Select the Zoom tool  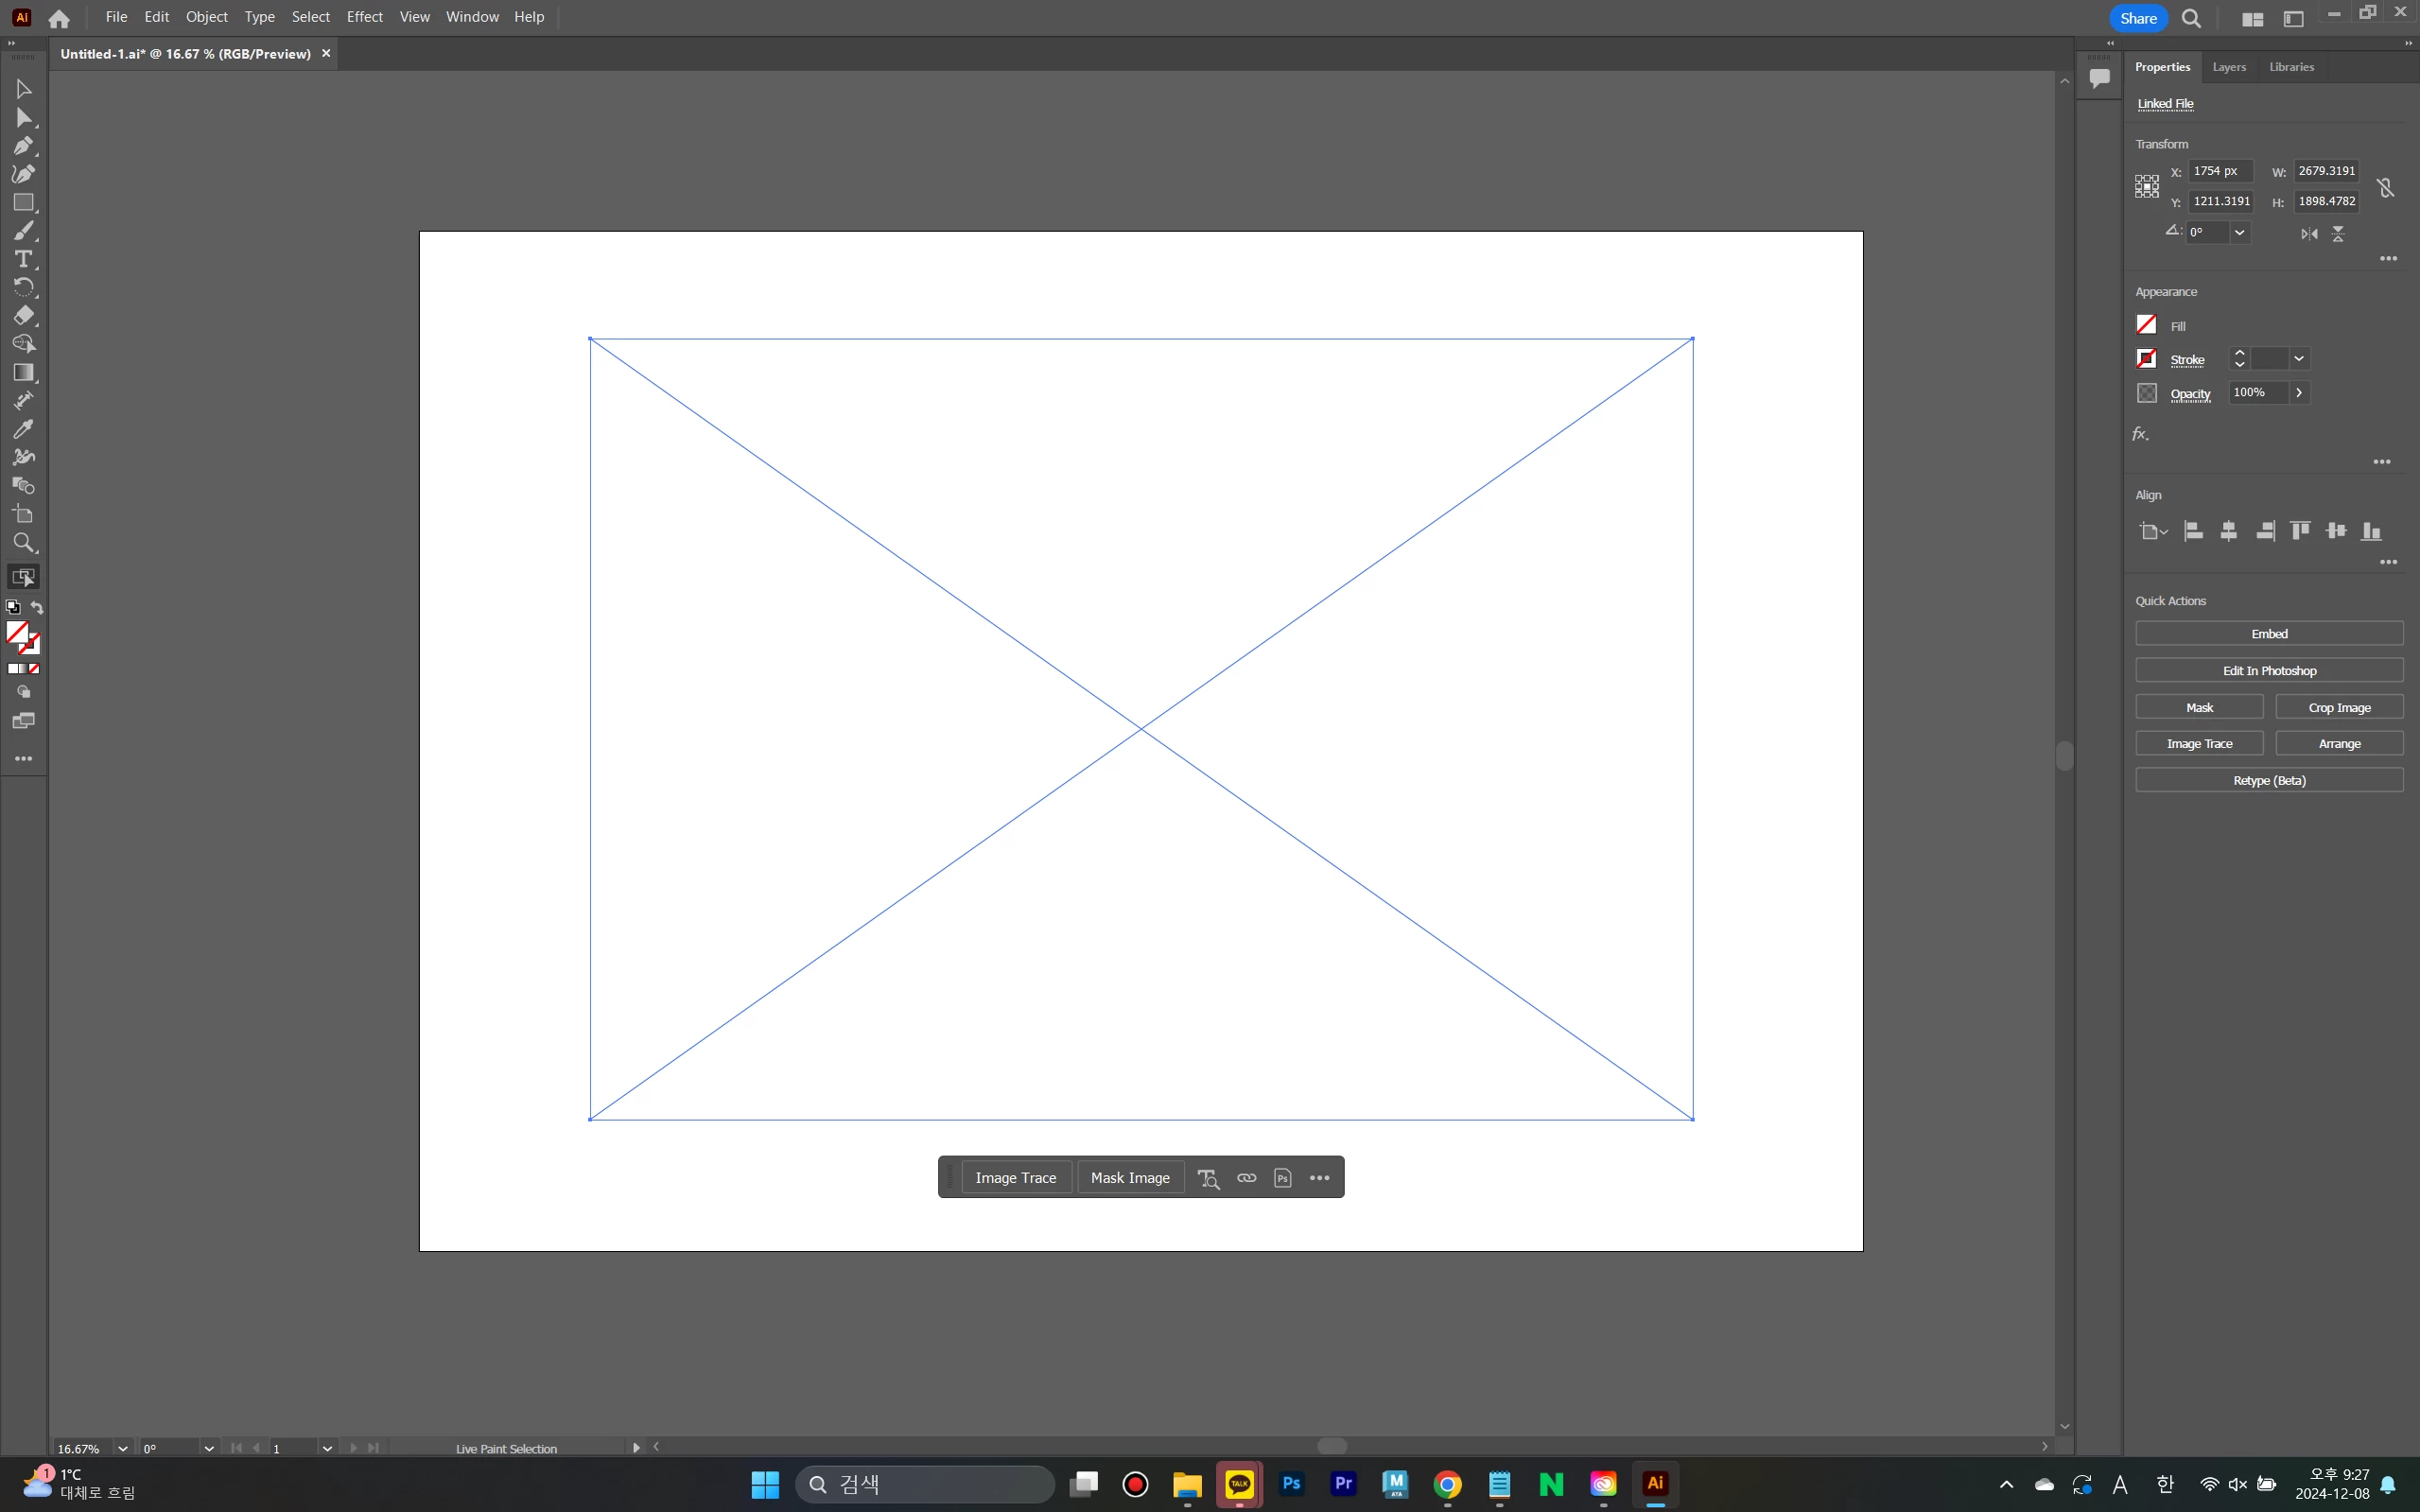23,543
